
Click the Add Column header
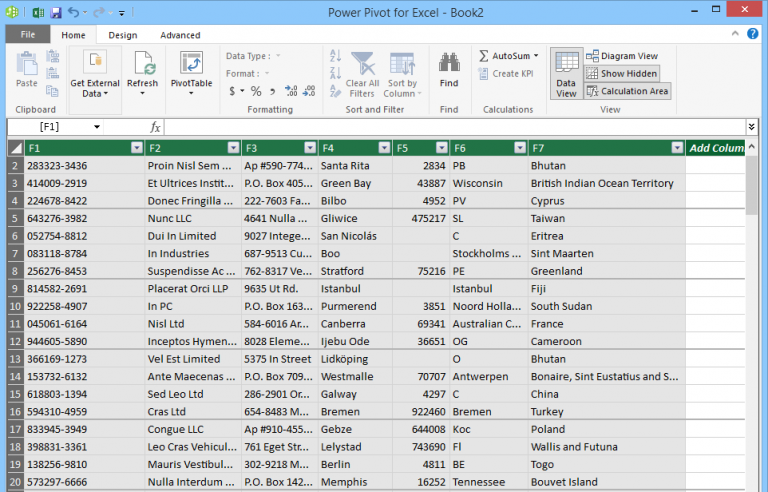click(x=716, y=148)
